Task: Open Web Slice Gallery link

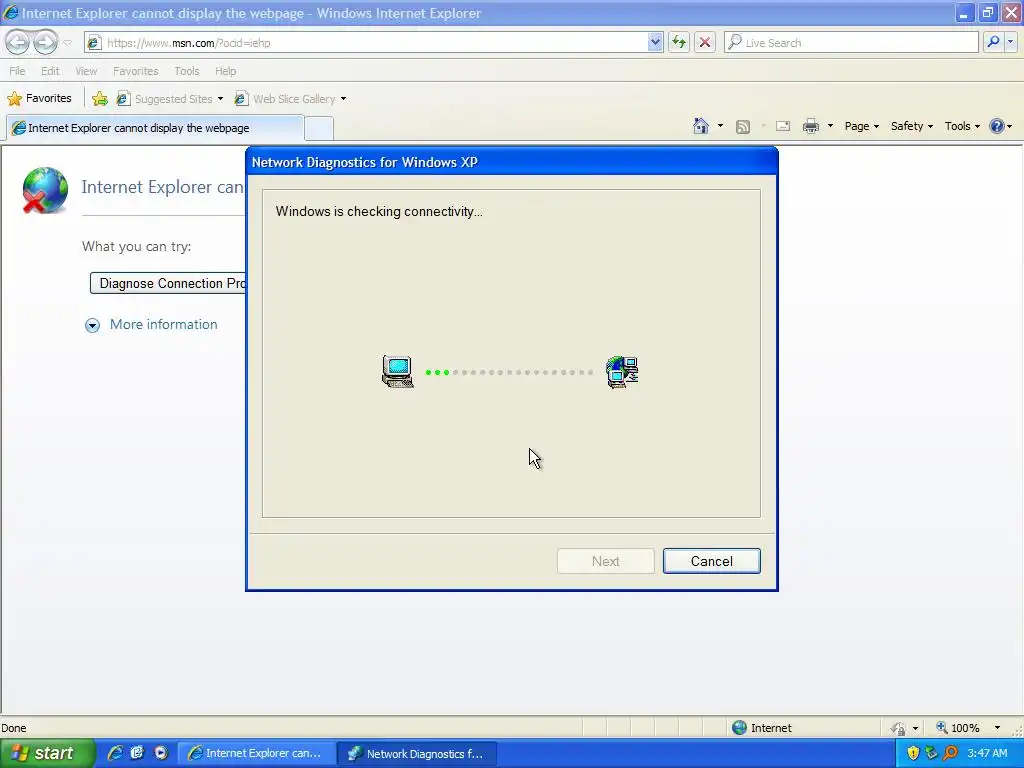Action: [x=285, y=99]
